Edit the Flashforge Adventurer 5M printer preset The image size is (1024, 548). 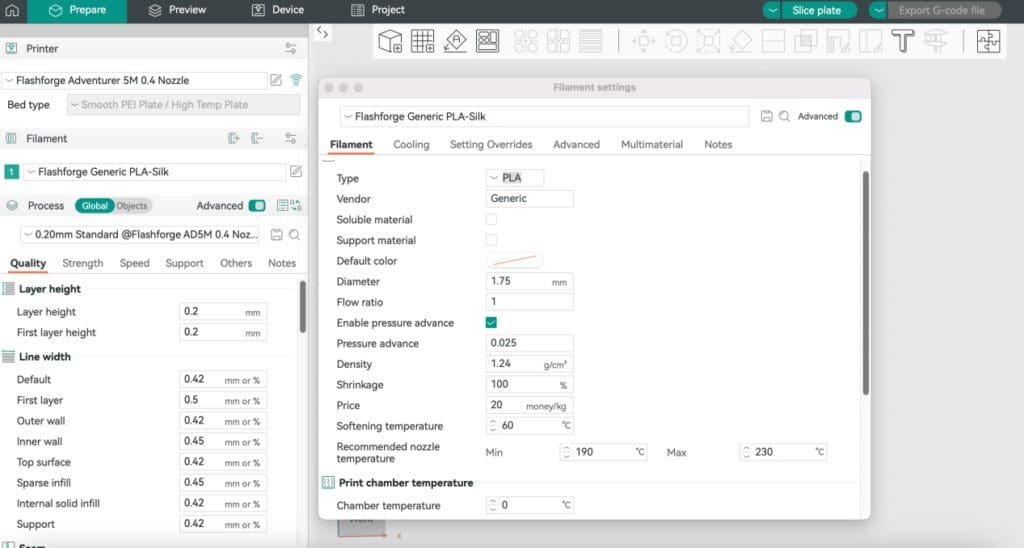click(x=276, y=80)
